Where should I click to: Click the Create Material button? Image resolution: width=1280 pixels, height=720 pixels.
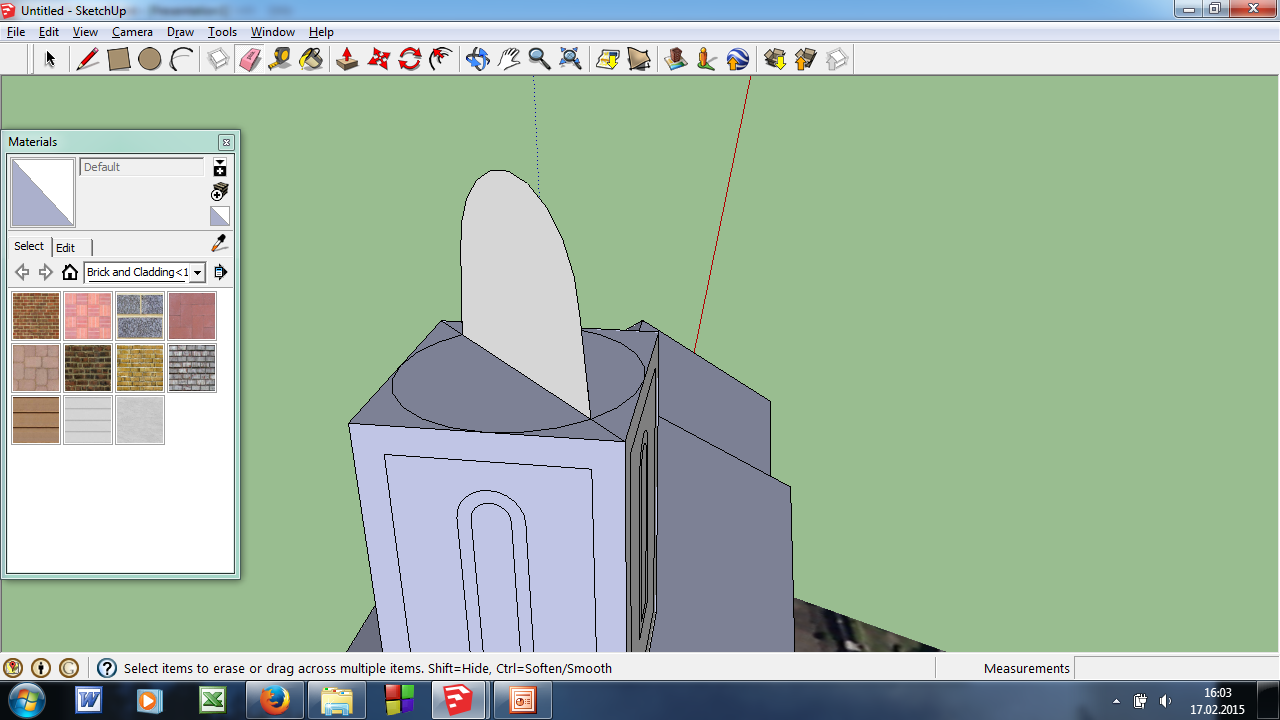click(220, 192)
